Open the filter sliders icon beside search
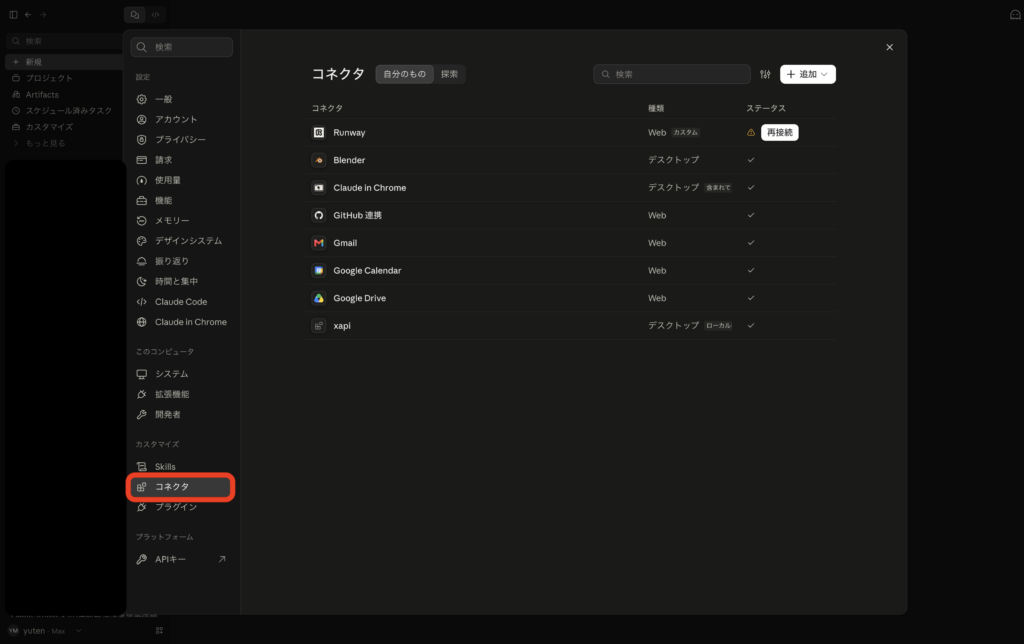 coord(765,74)
